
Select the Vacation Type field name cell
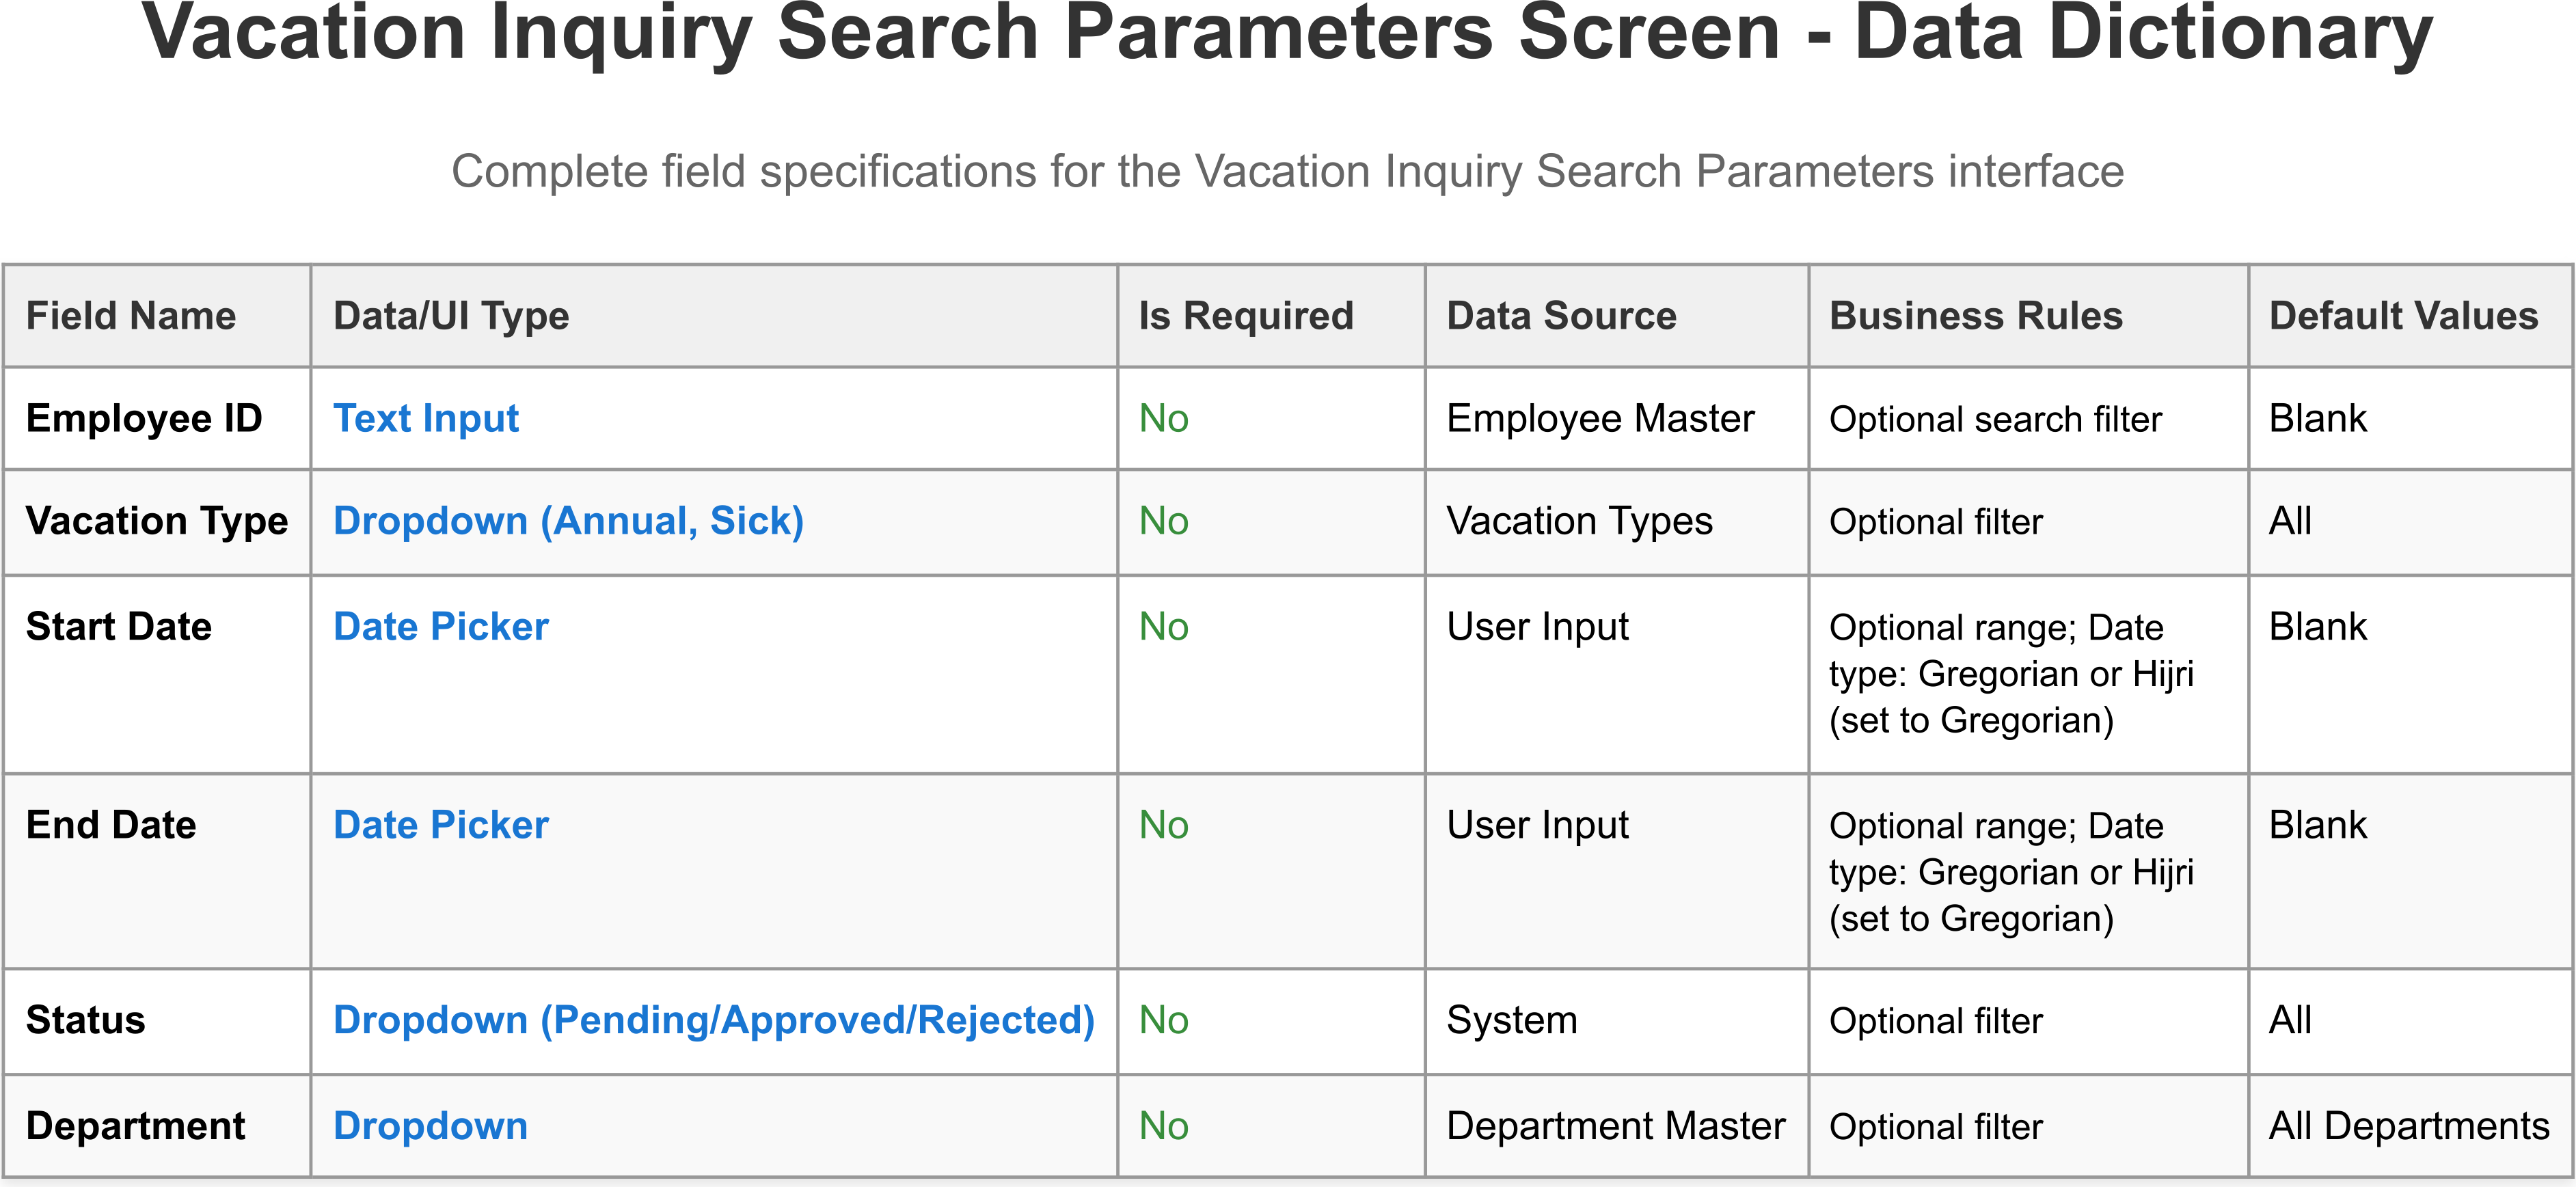coord(157,521)
